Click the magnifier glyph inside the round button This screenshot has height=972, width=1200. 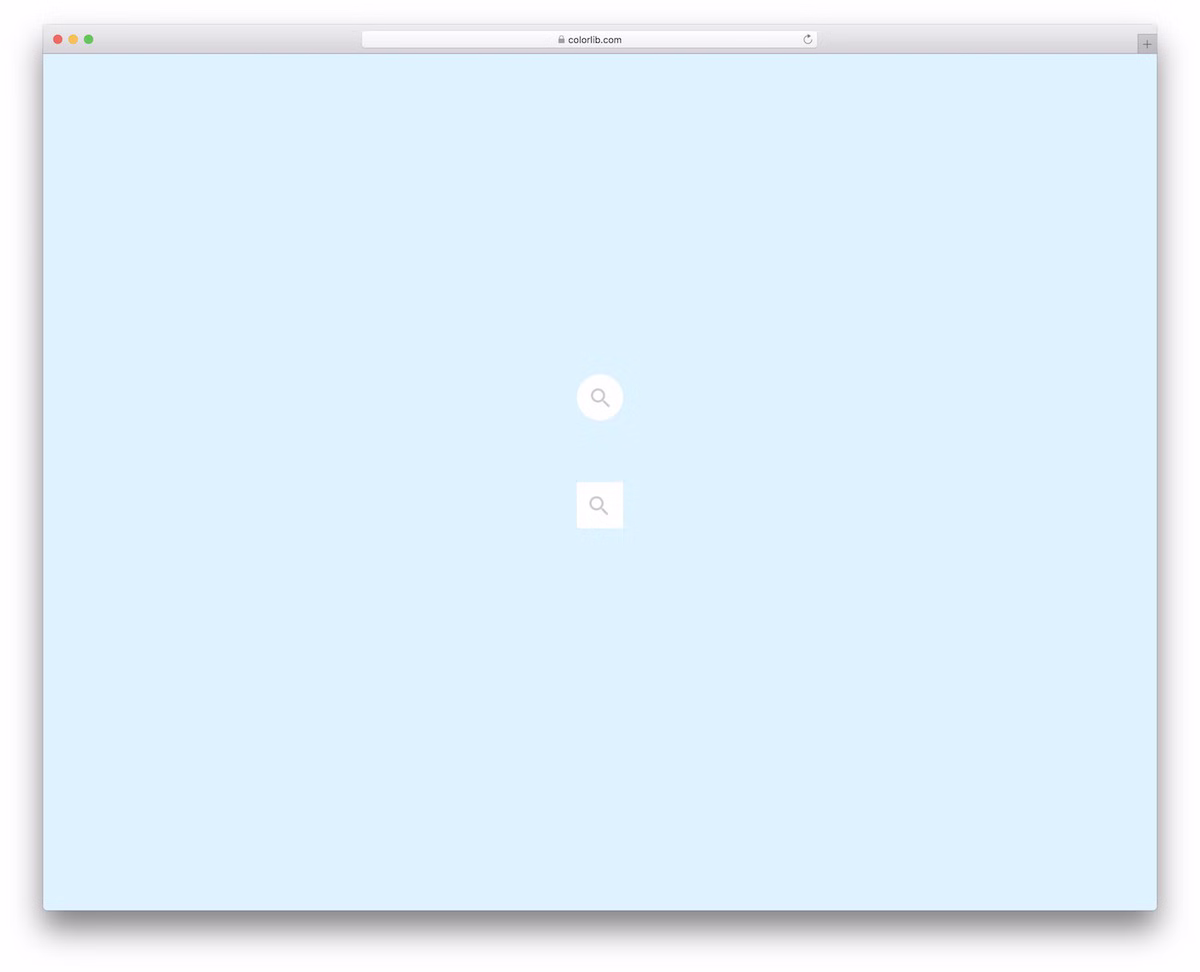(x=599, y=396)
